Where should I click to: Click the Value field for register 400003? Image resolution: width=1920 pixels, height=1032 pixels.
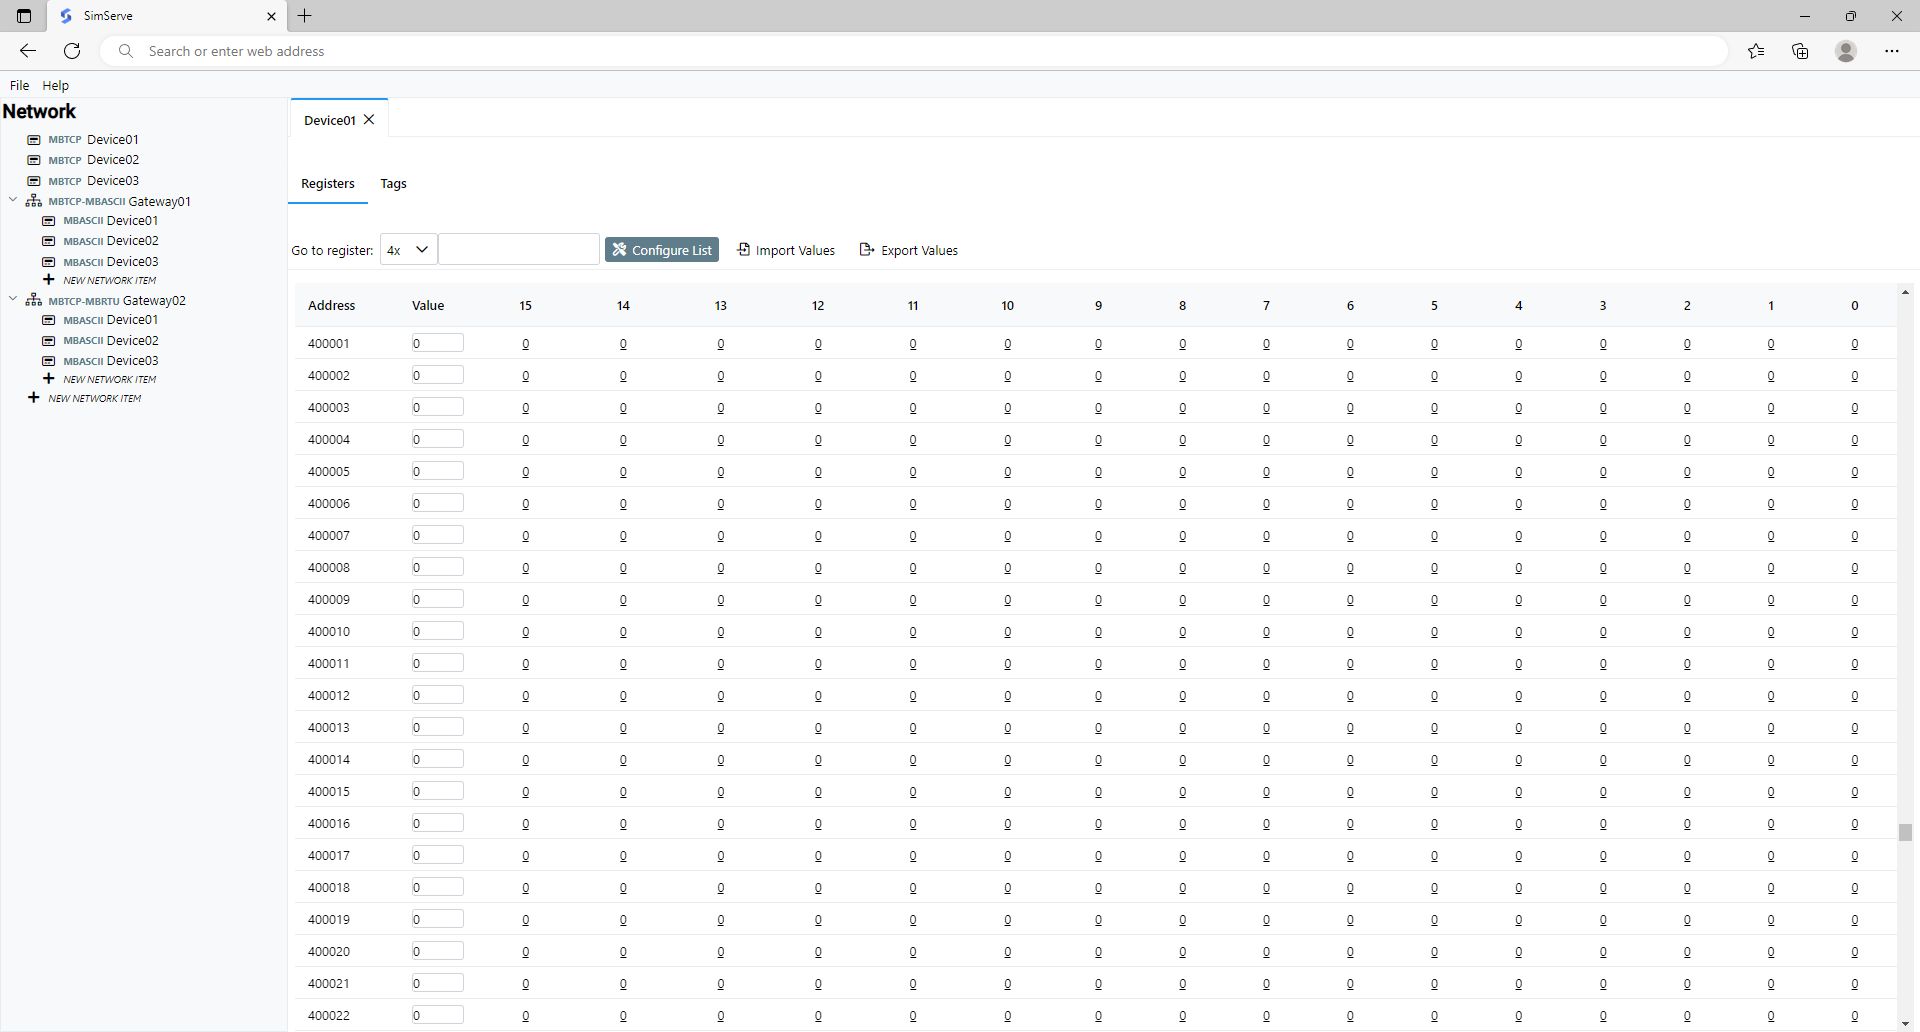[437, 406]
